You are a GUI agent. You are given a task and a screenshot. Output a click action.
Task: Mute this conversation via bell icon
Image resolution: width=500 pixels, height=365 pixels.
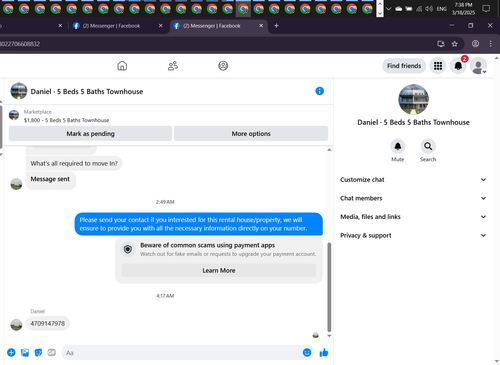click(398, 146)
